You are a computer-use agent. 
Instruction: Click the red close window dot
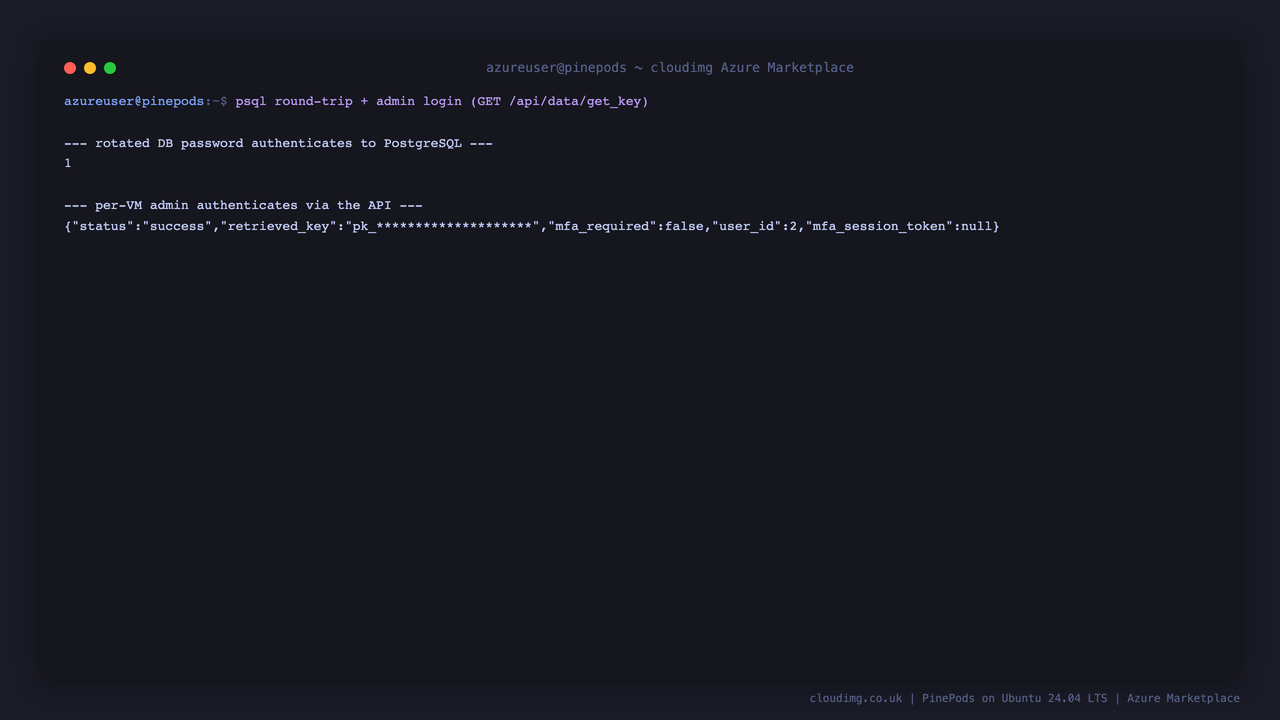point(70,68)
